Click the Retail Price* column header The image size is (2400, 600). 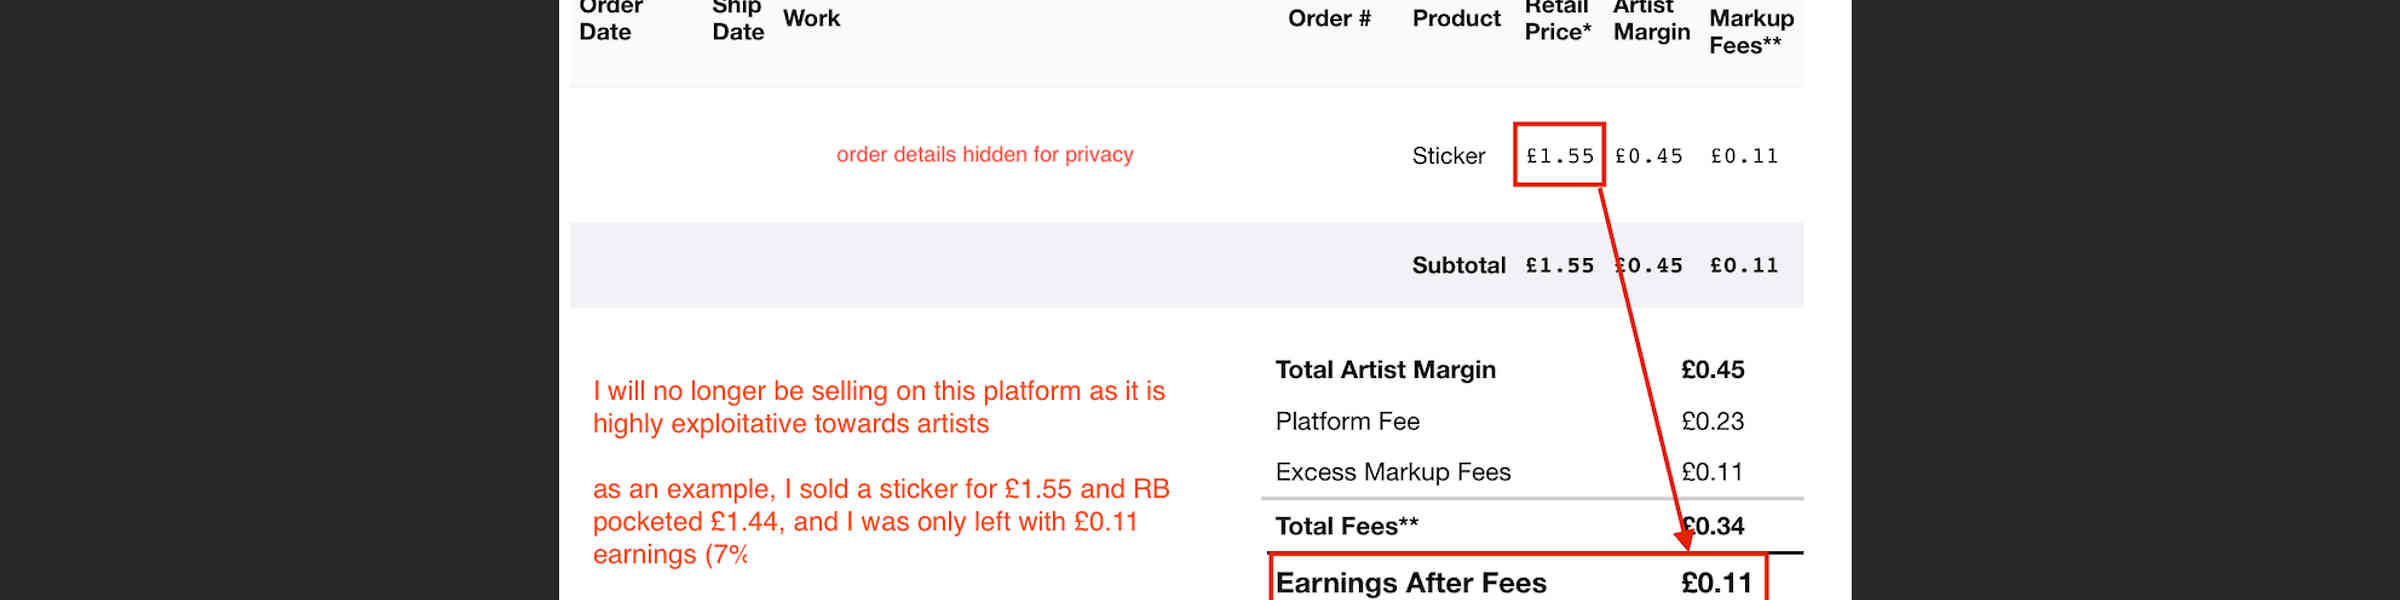coord(1558,20)
